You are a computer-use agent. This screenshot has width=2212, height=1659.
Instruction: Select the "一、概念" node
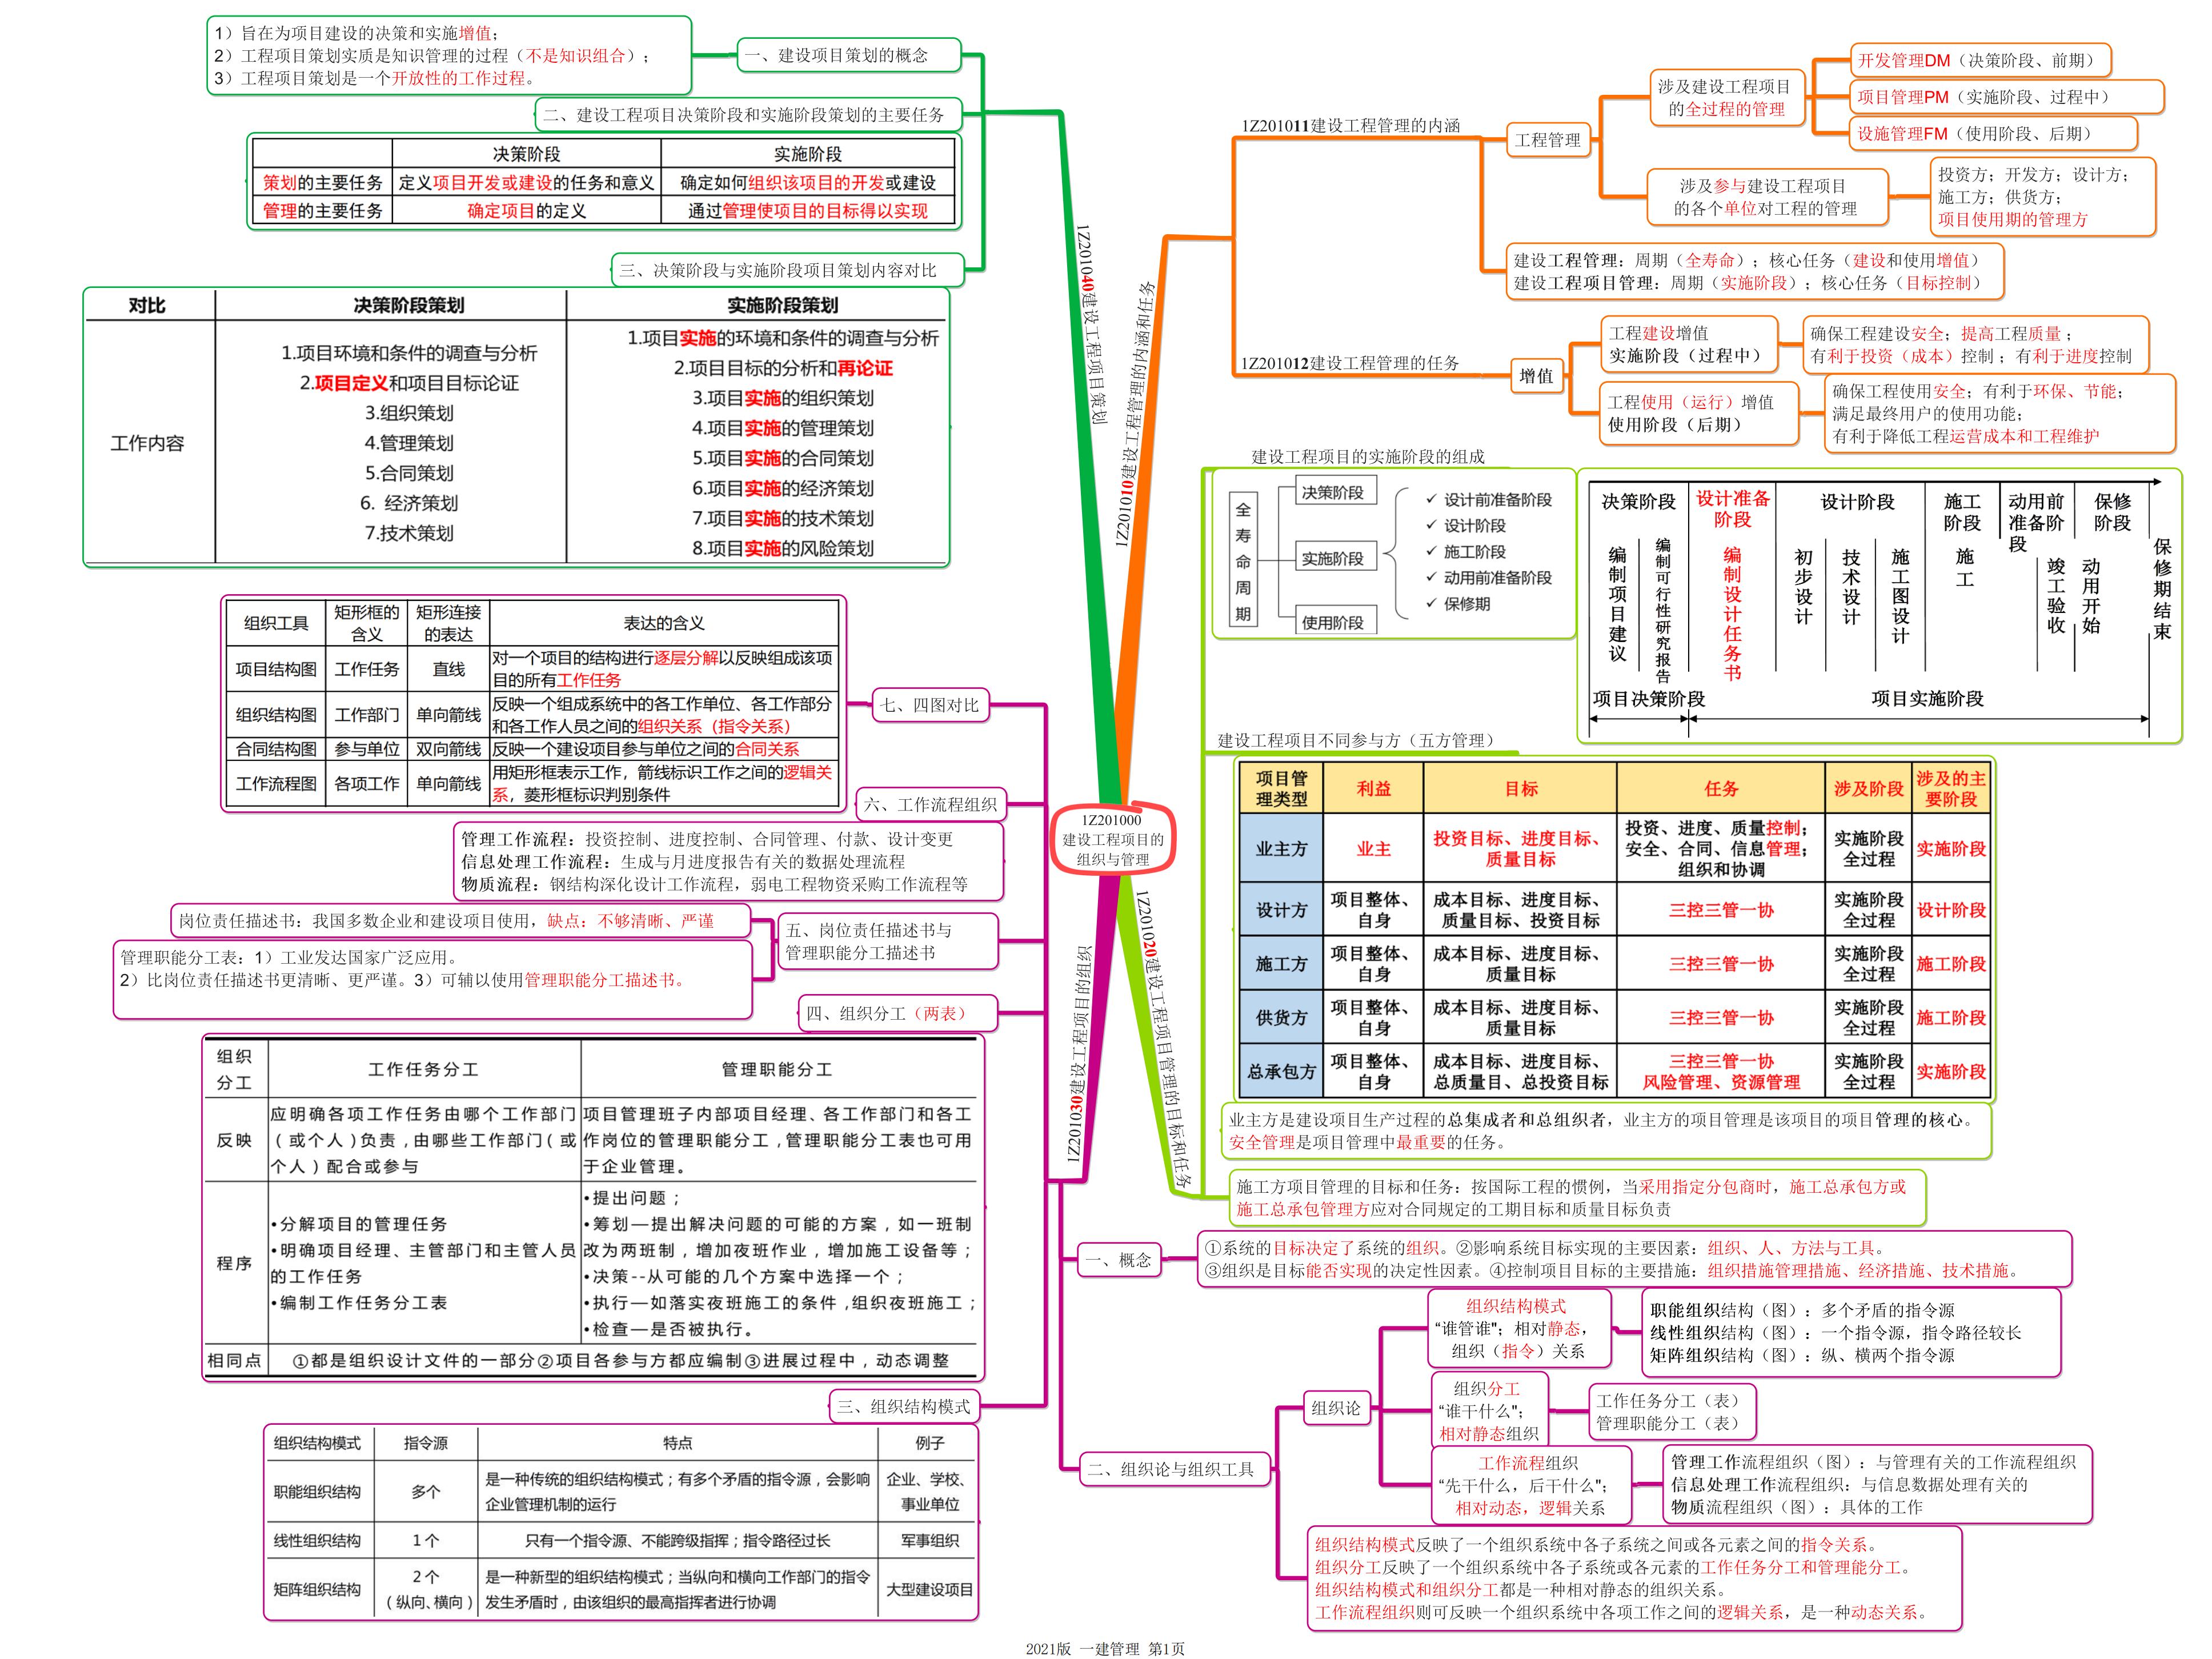pos(1119,1260)
